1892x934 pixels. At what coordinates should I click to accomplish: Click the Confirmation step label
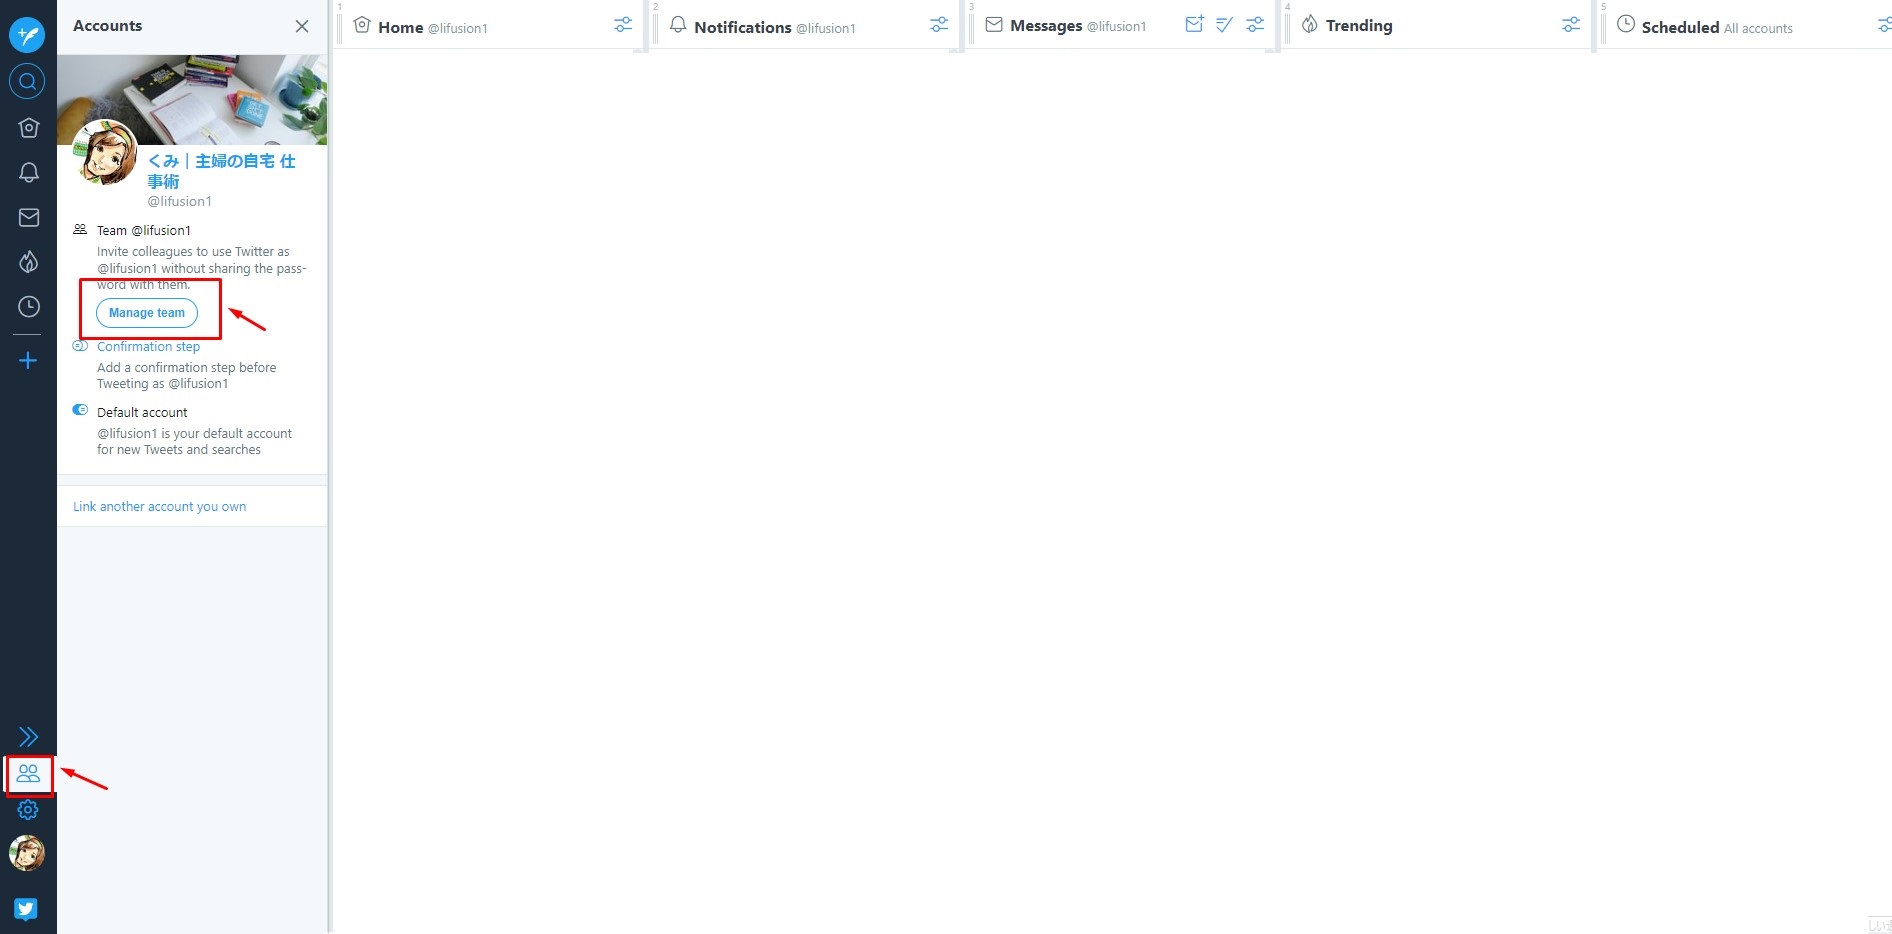pyautogui.click(x=148, y=347)
